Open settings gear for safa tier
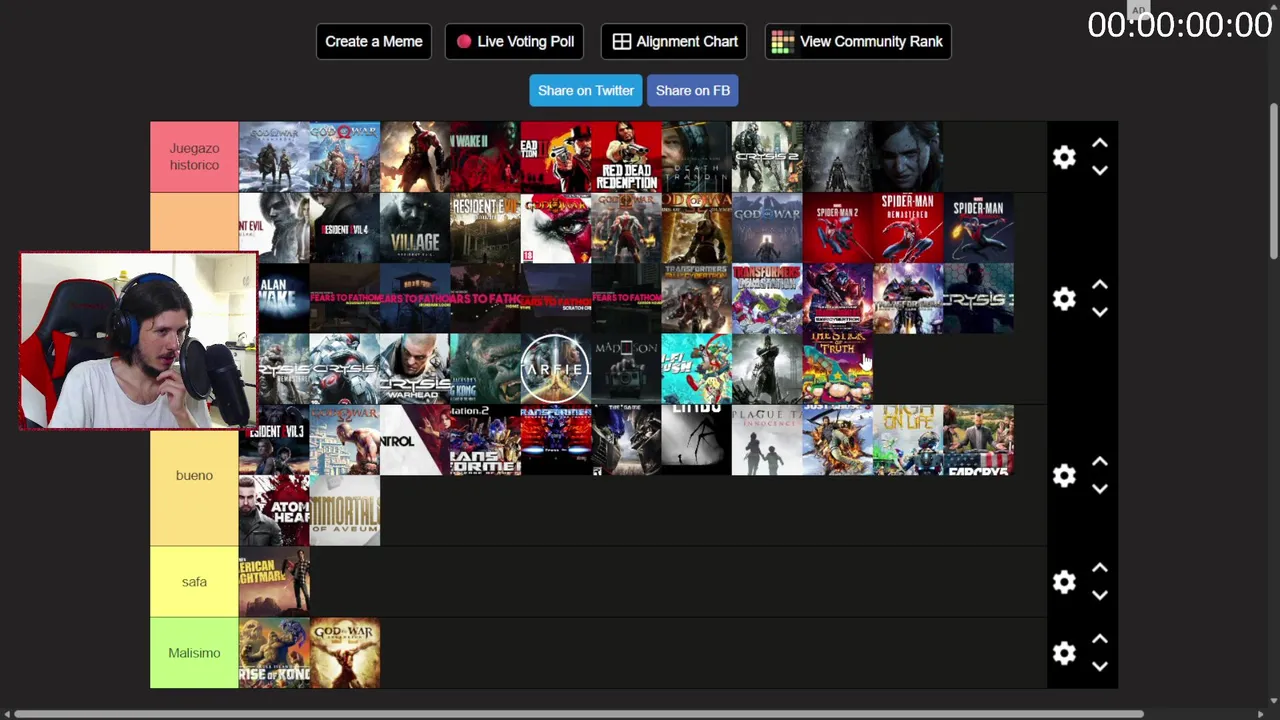The width and height of the screenshot is (1280, 720). (1064, 582)
